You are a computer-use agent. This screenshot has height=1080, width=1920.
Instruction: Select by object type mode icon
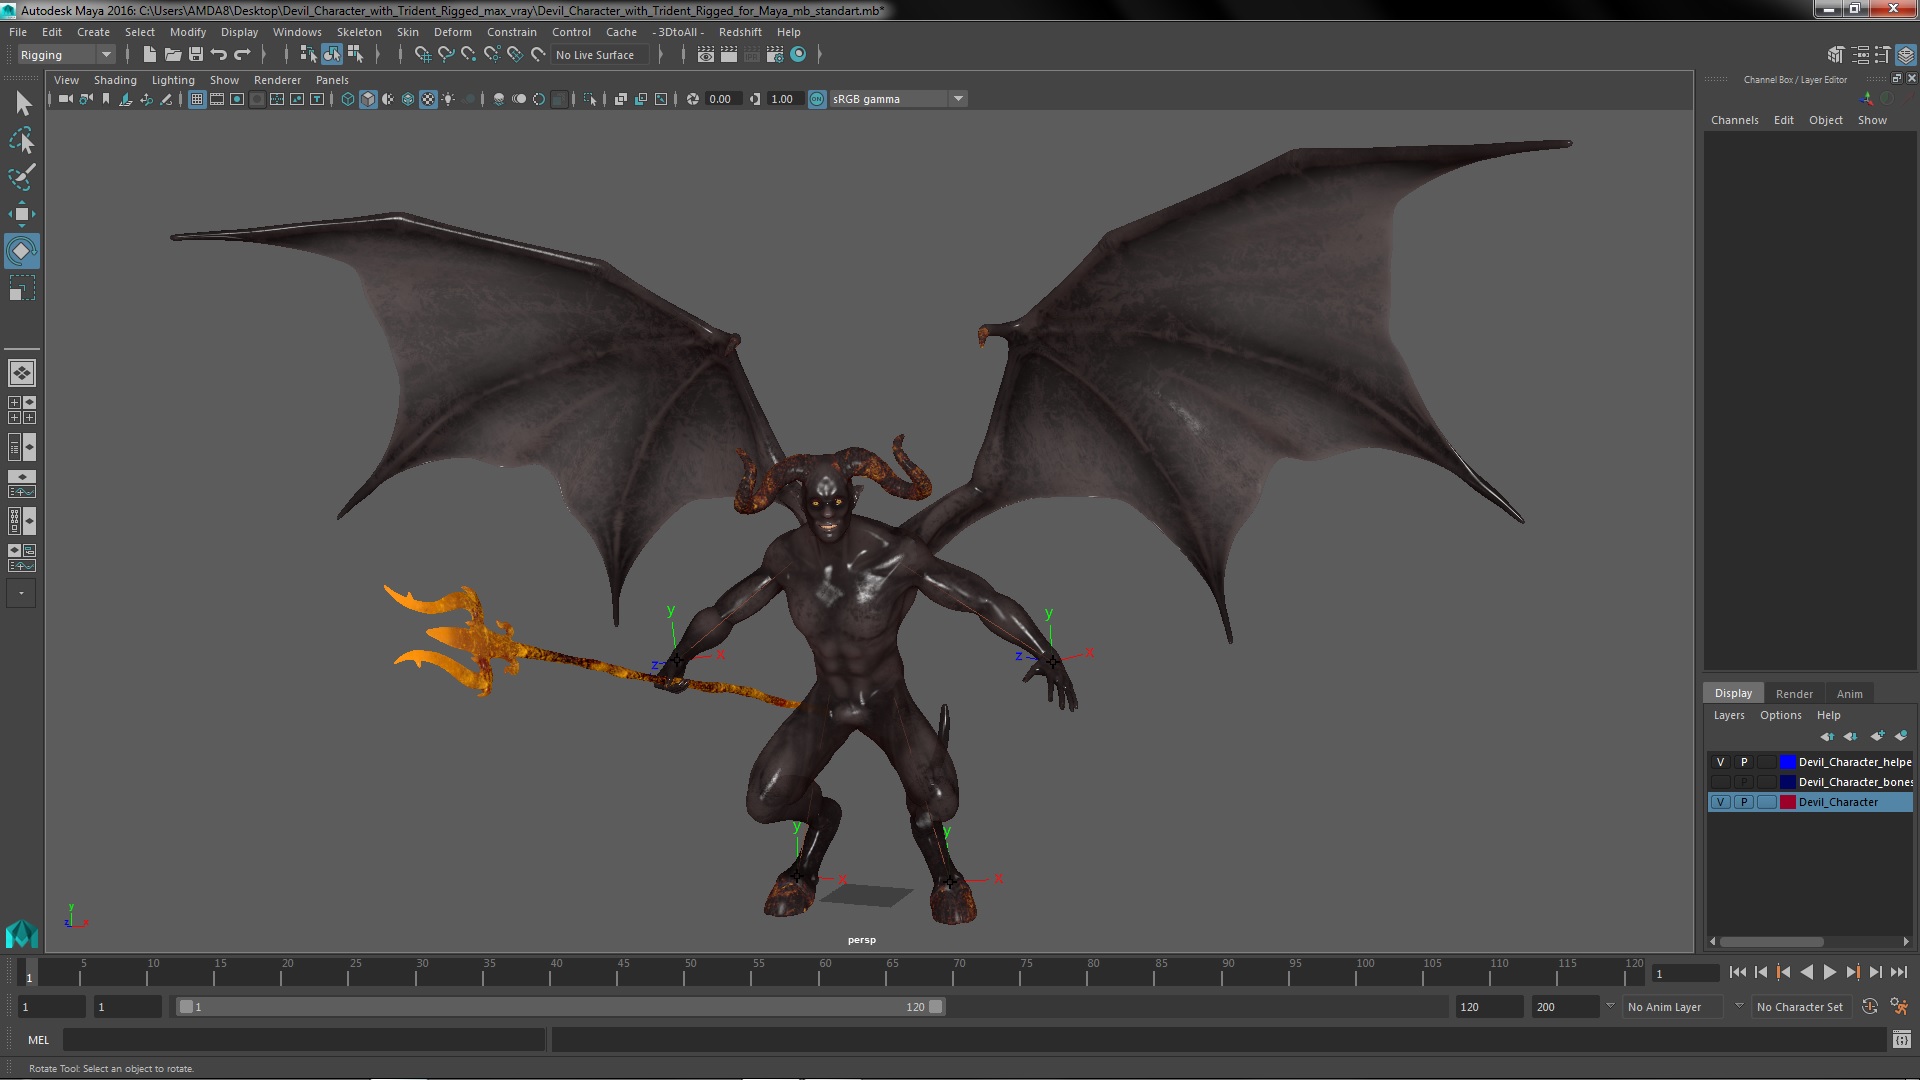pos(332,55)
